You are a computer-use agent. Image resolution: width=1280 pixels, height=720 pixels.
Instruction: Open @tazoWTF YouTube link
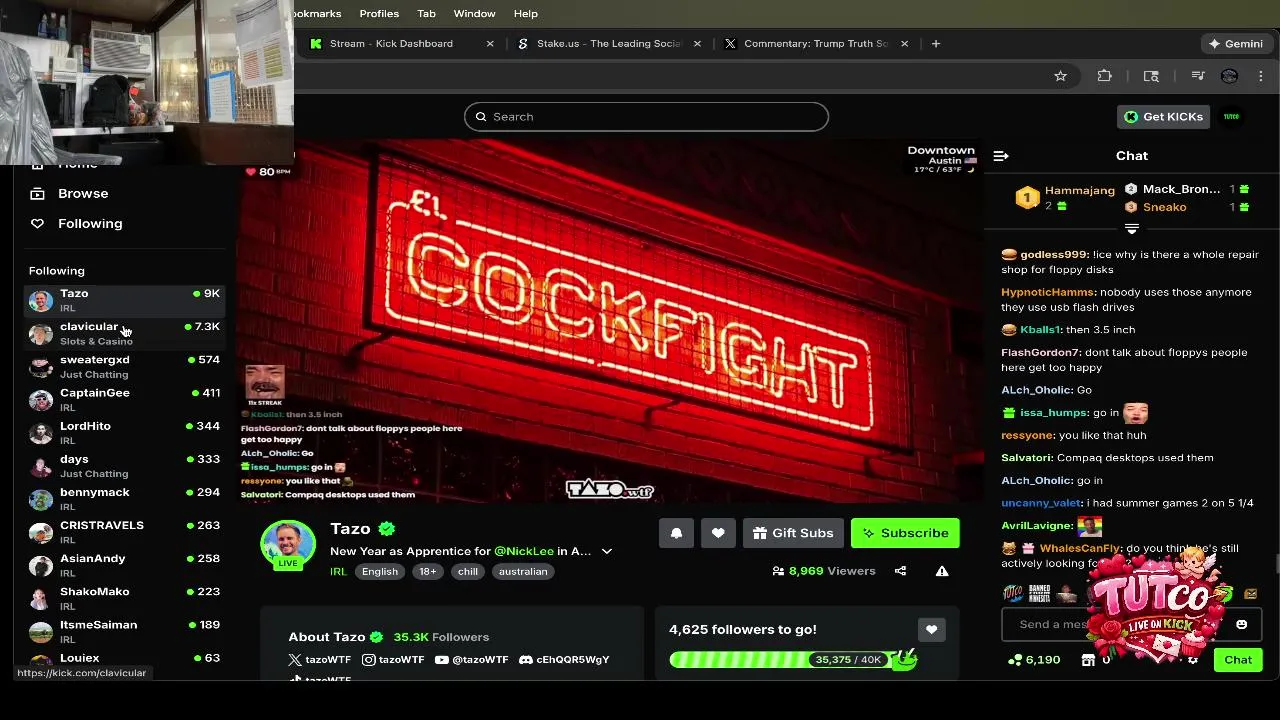coord(472,660)
